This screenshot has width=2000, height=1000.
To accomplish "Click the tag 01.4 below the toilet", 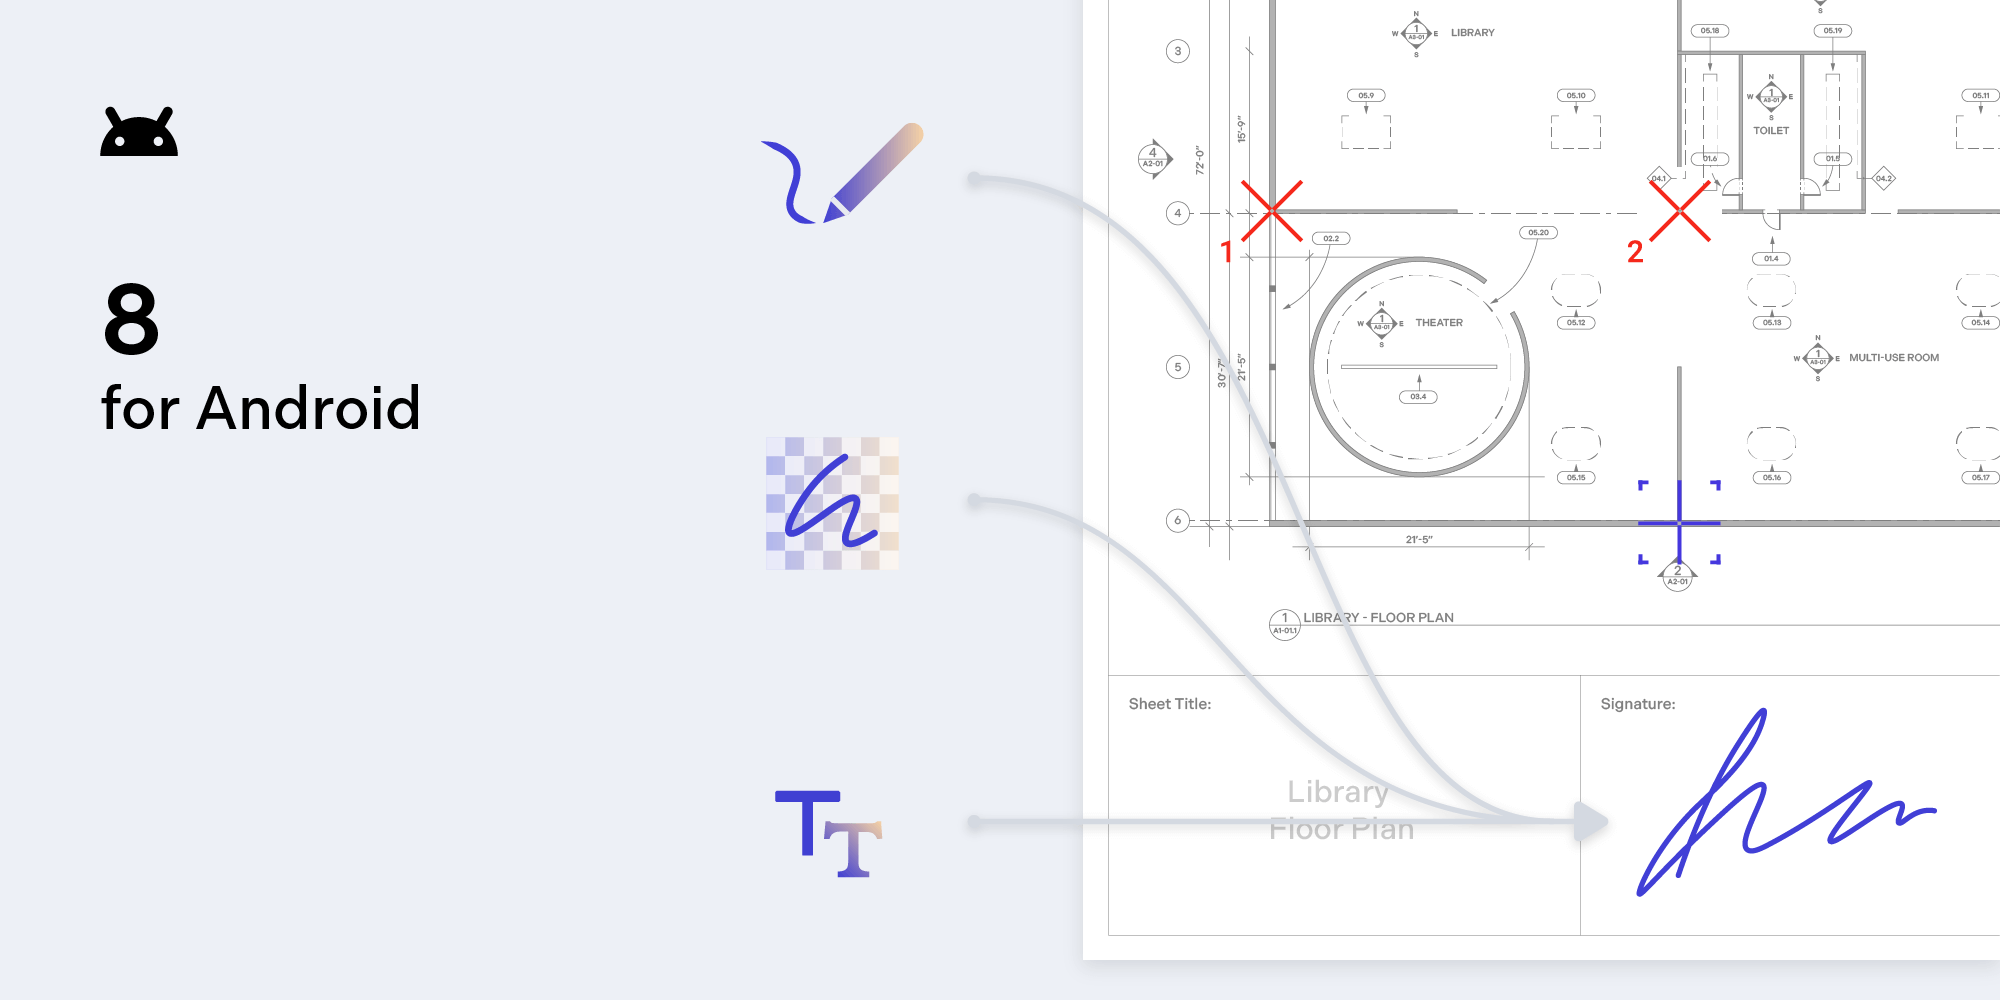I will pyautogui.click(x=1771, y=259).
